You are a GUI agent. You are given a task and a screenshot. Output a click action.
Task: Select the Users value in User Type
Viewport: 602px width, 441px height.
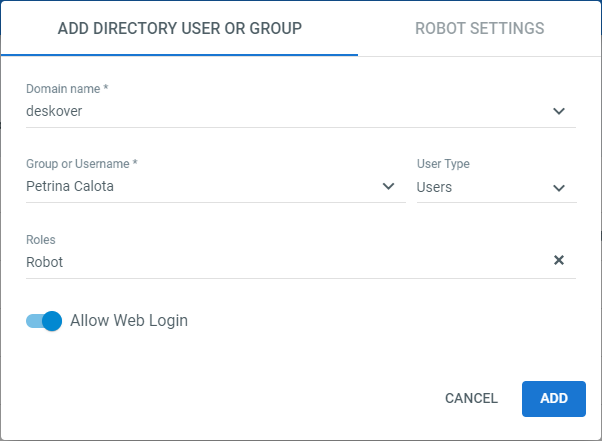(x=434, y=187)
